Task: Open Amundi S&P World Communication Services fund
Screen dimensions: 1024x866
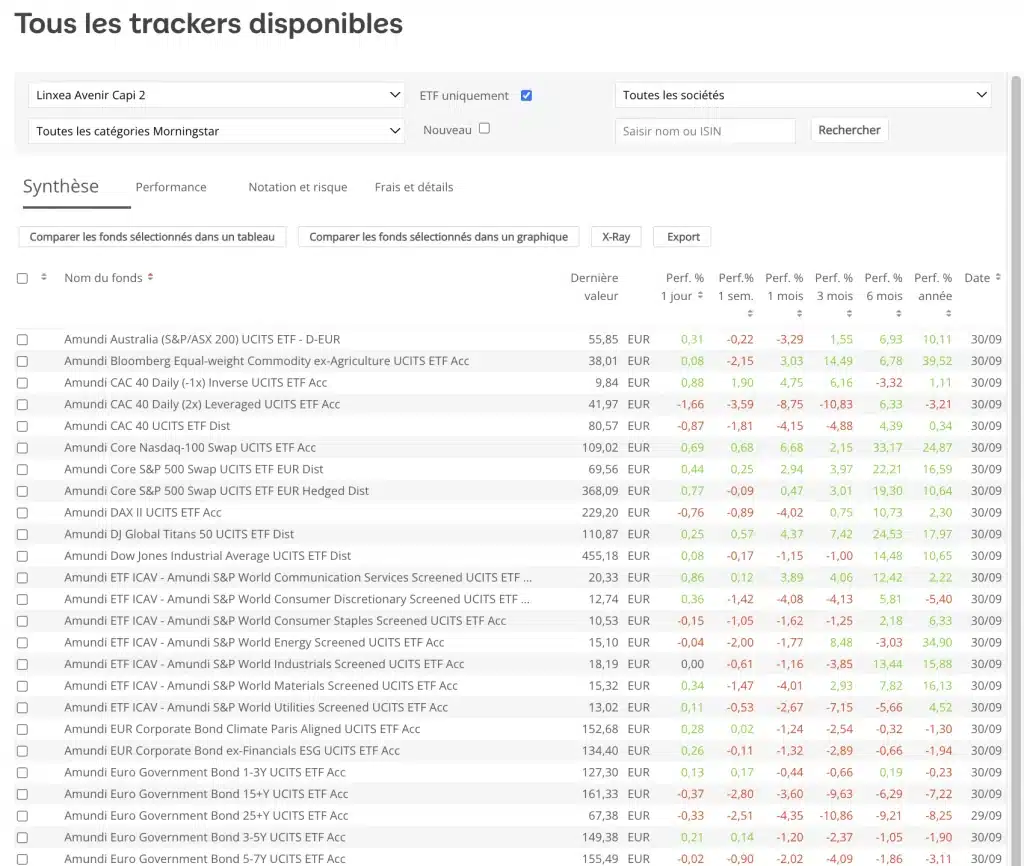Action: (298, 577)
